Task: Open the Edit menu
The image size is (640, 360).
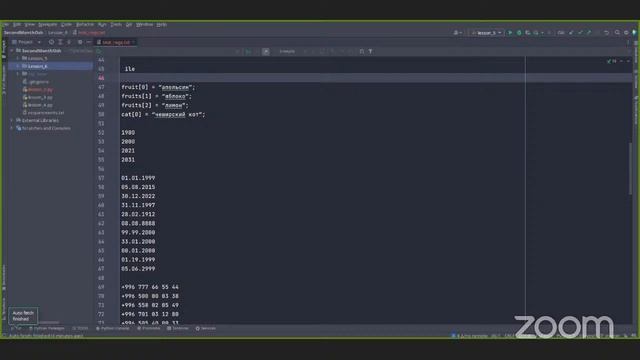Action: tap(17, 24)
